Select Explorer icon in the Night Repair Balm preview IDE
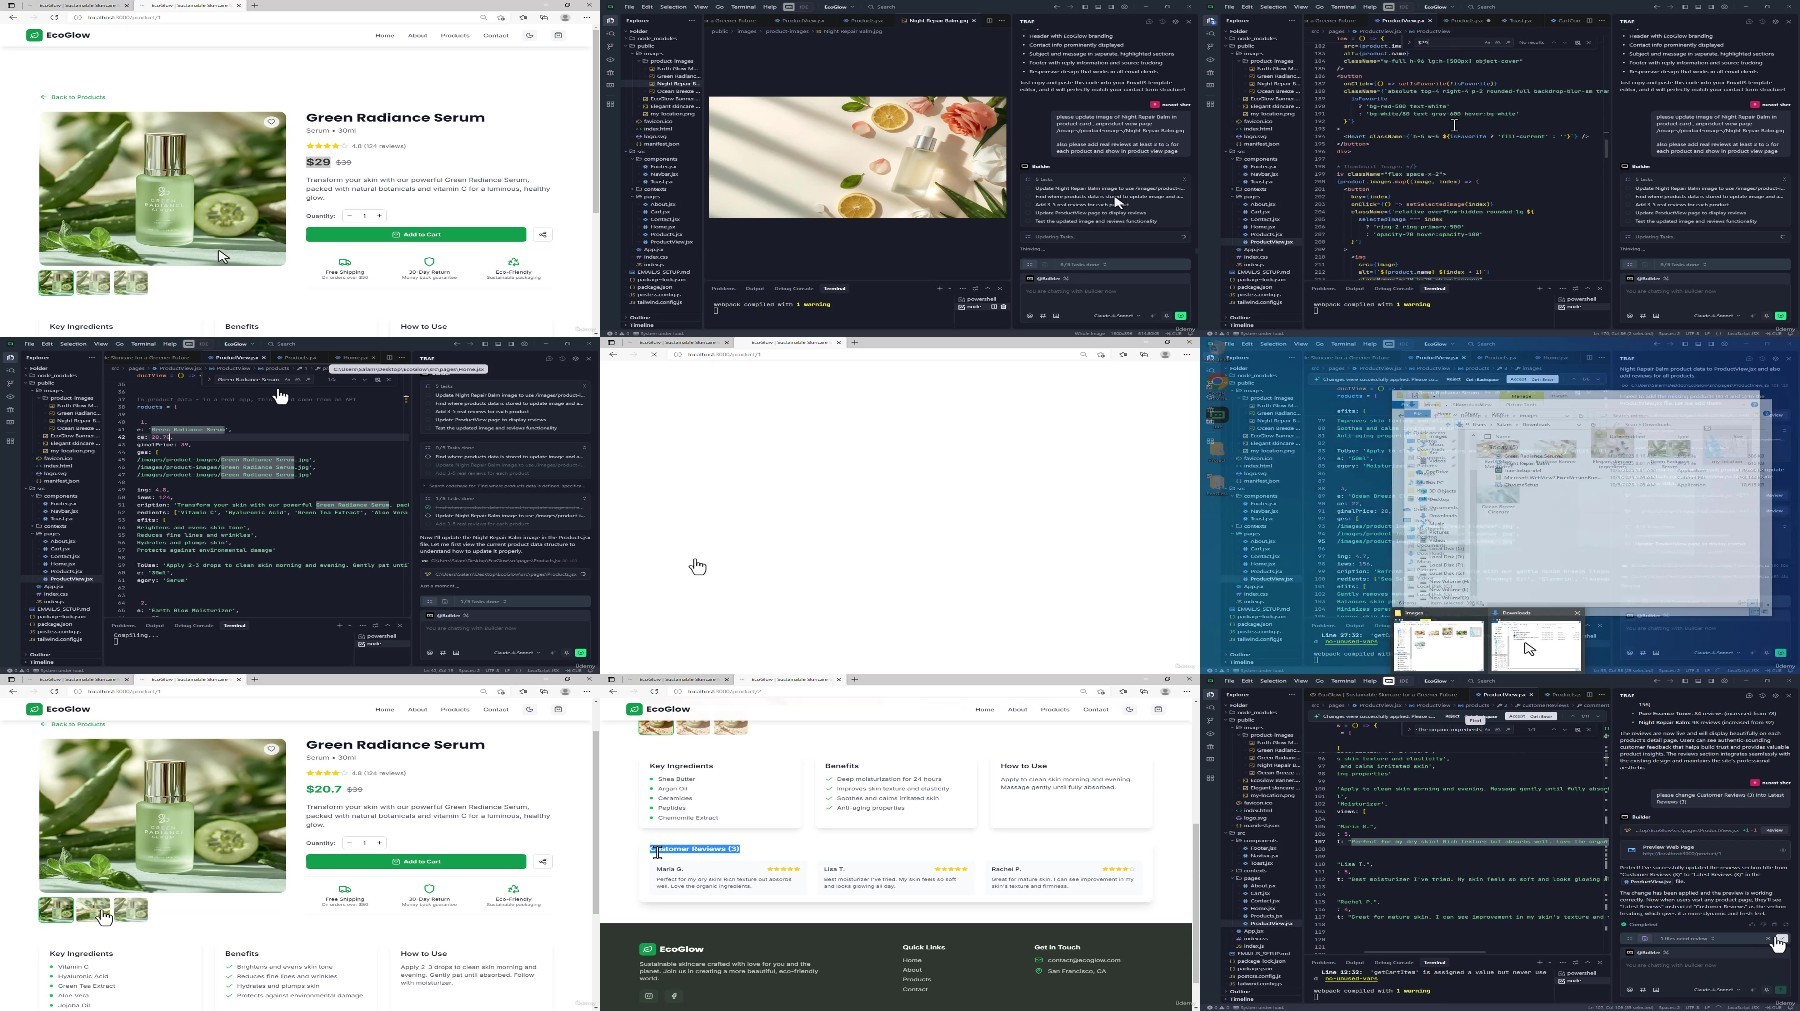 [x=611, y=20]
